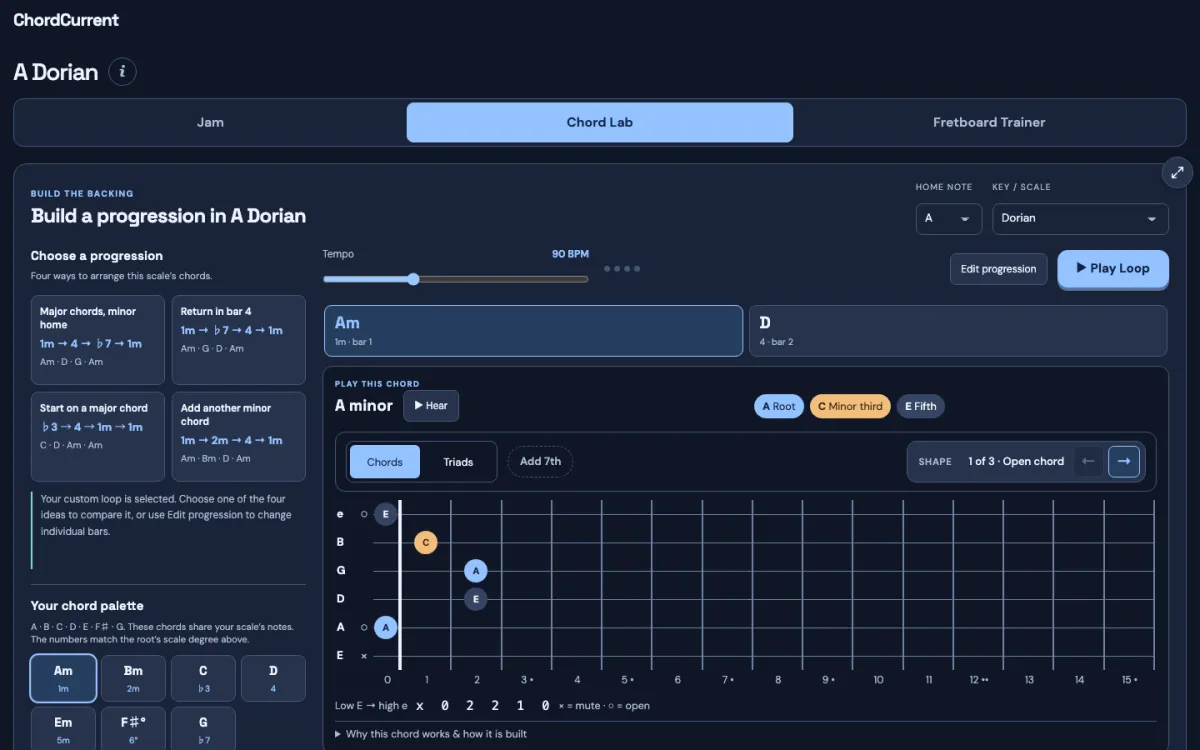
Task: Click the beat indicator dots by tempo
Action: [622, 268]
